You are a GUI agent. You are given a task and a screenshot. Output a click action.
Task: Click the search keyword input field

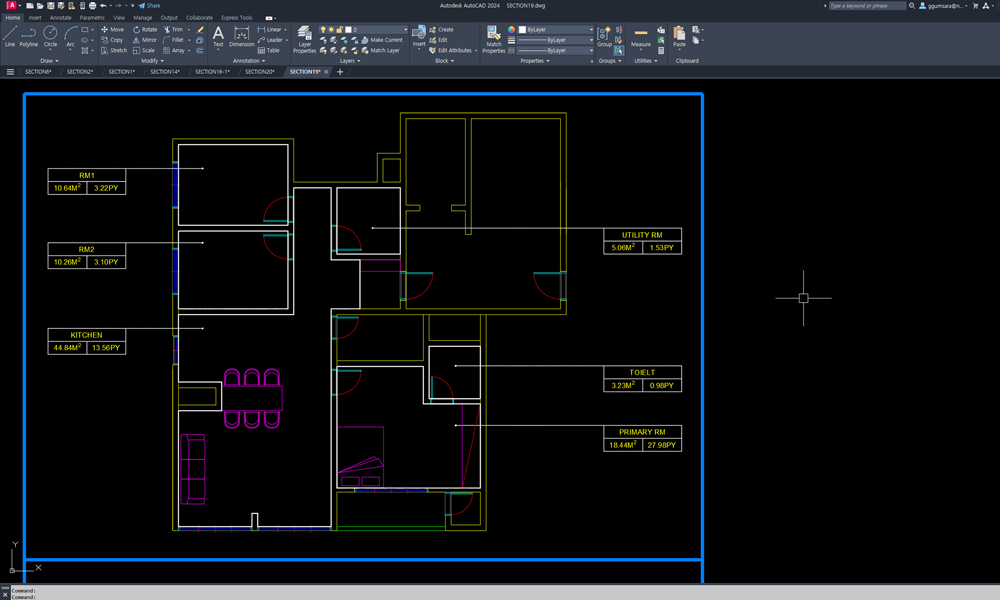click(867, 6)
